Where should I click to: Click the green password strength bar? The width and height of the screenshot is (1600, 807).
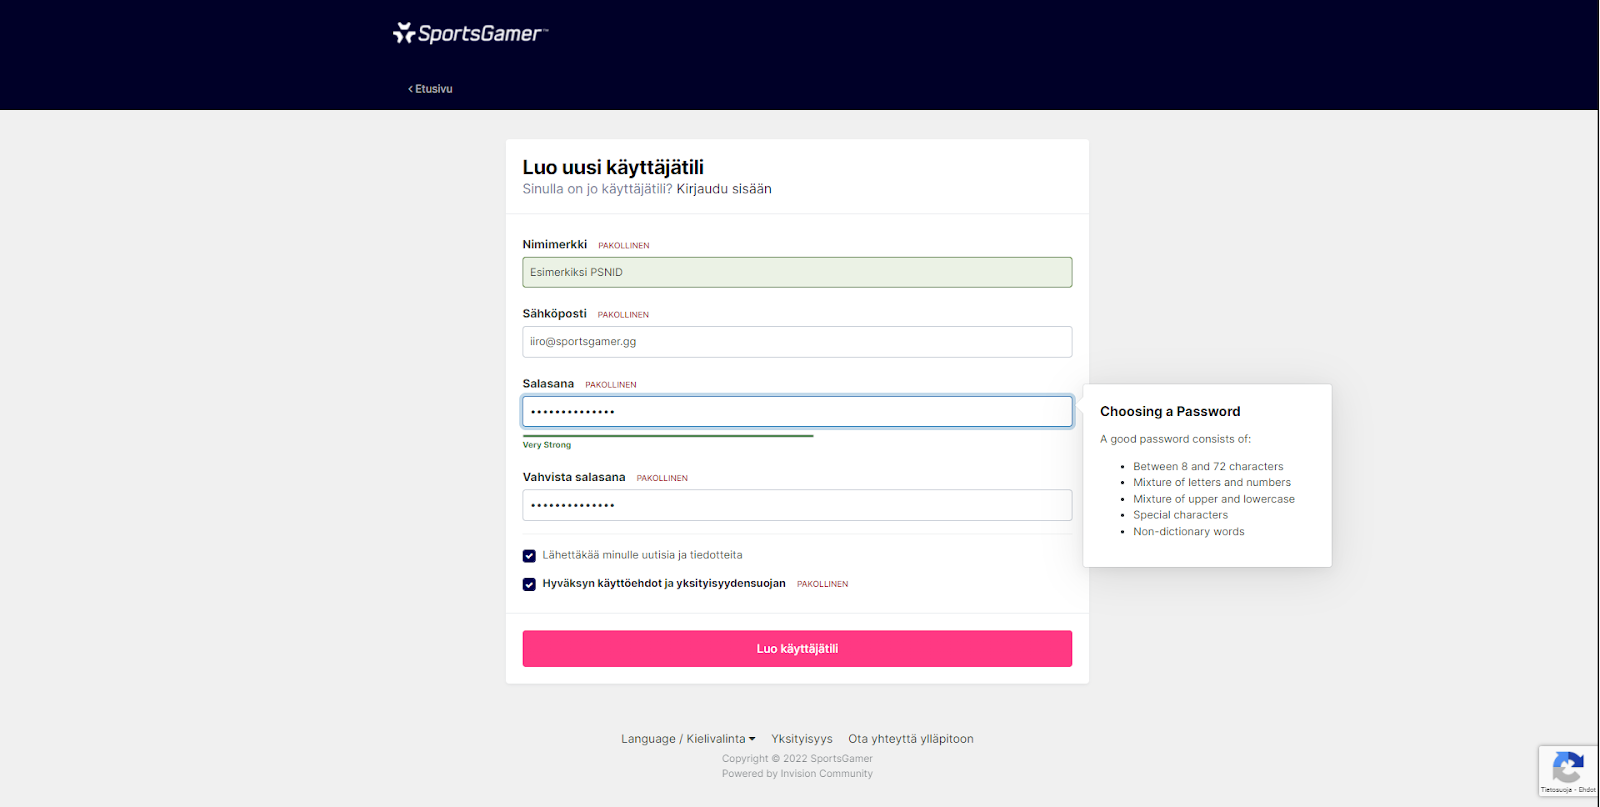667,436
